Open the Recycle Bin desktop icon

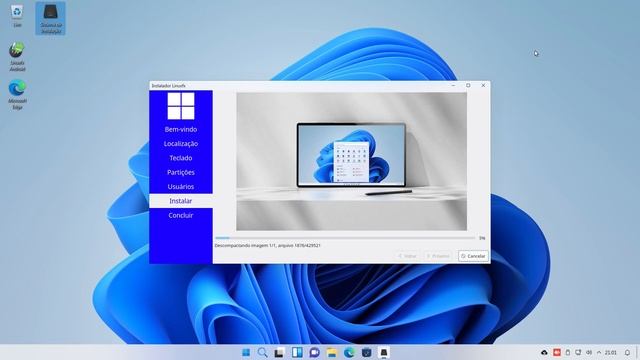[17, 16]
